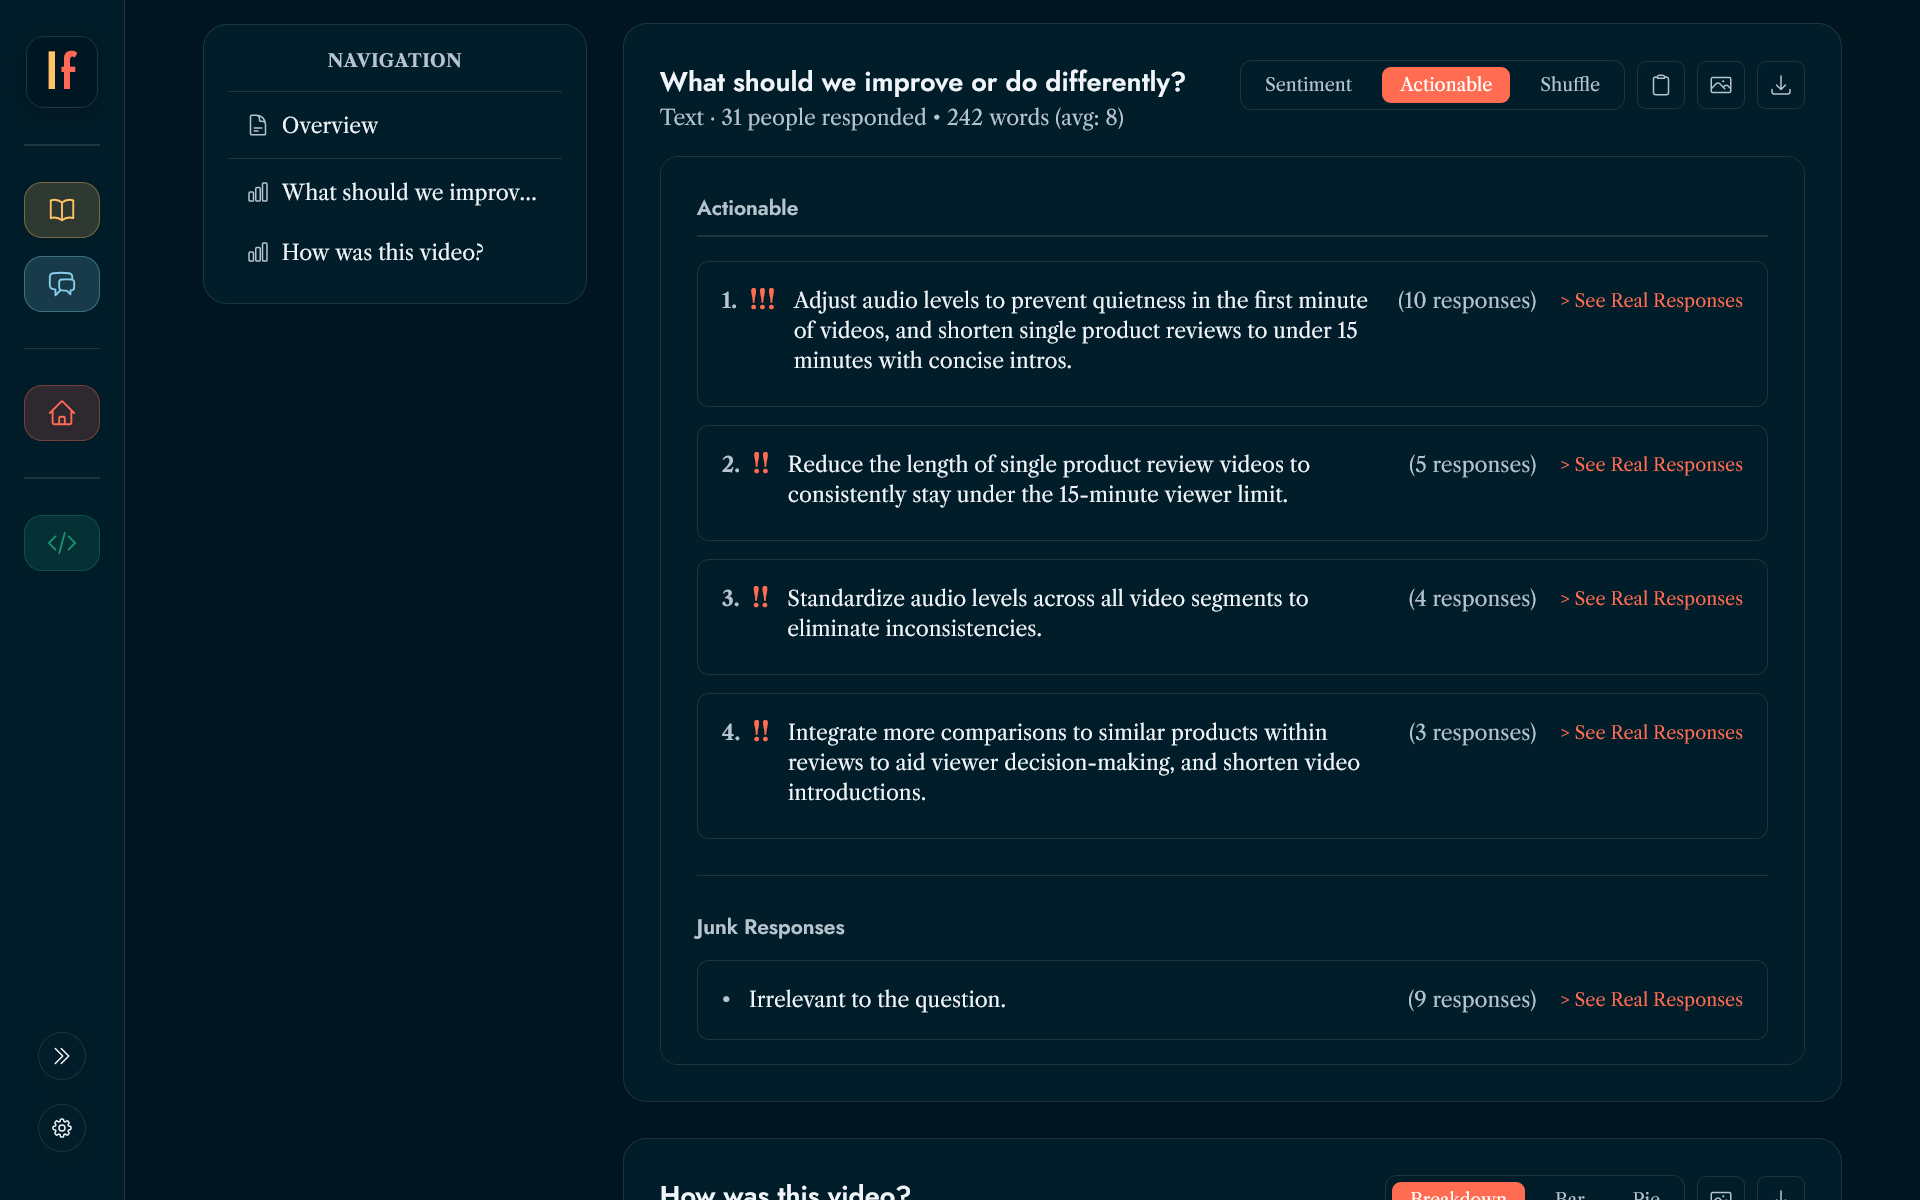Viewport: 1920px width, 1200px height.
Task: Expand real responses for audio levels suggestion
Action: (x=1650, y=300)
